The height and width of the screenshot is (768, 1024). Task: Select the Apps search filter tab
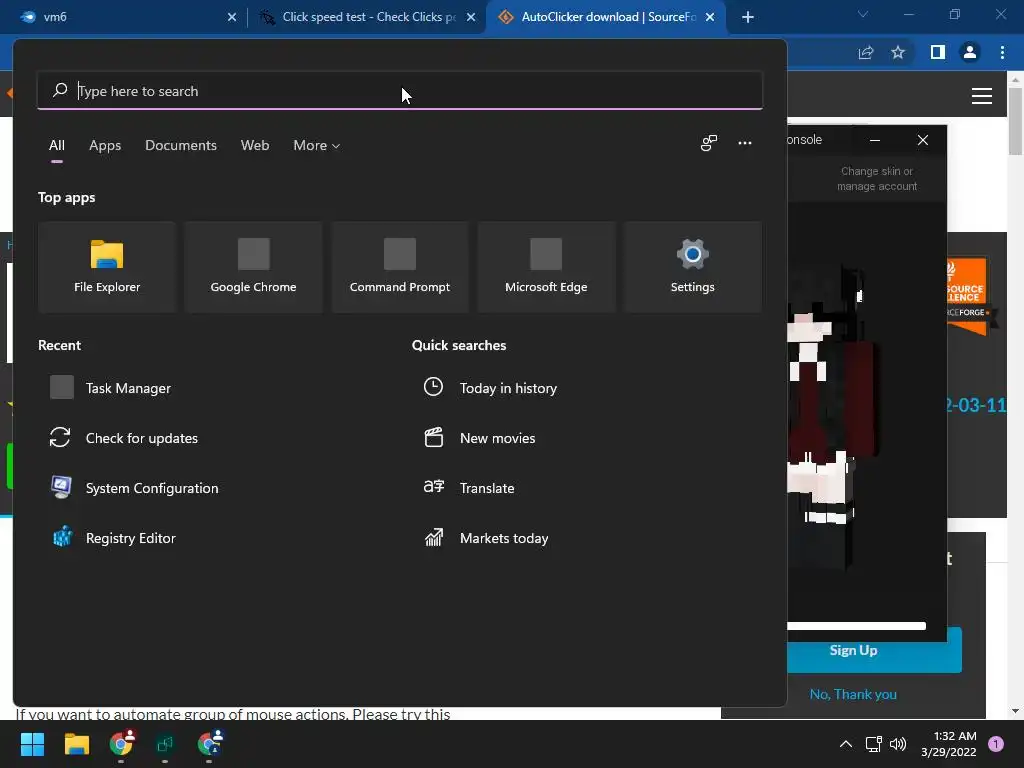coord(105,145)
